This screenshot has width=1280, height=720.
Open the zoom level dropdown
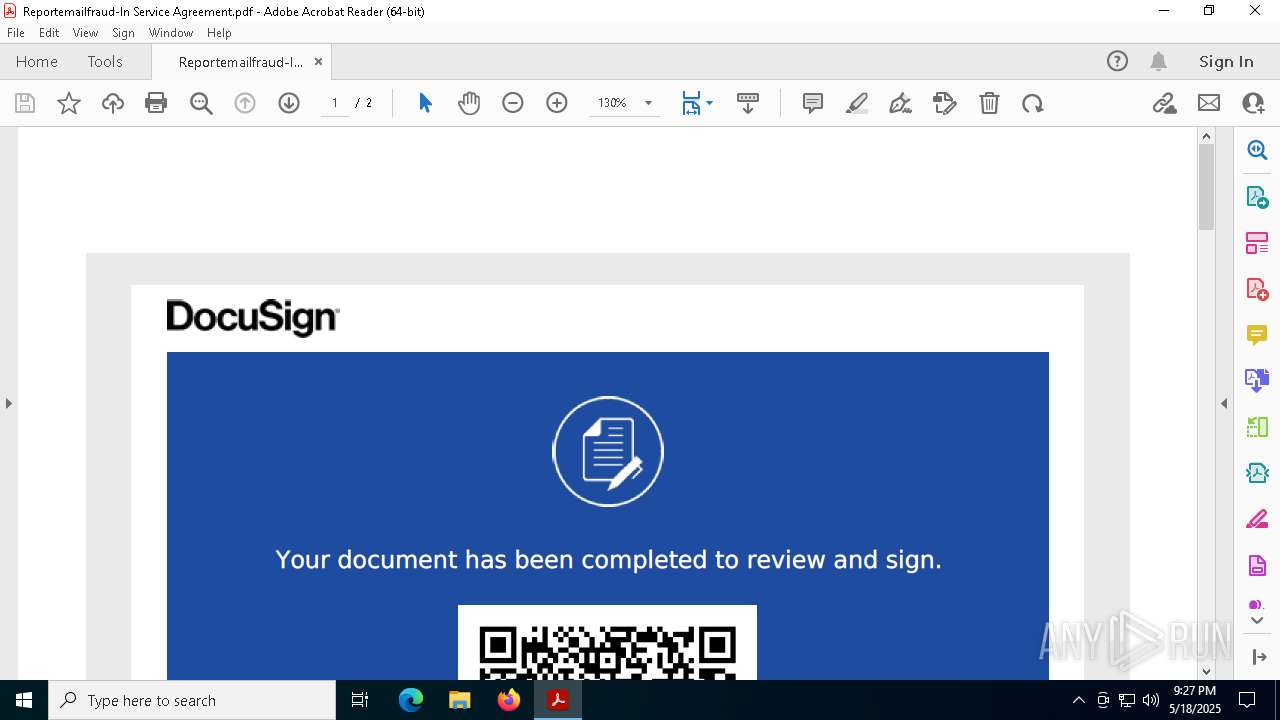click(648, 103)
